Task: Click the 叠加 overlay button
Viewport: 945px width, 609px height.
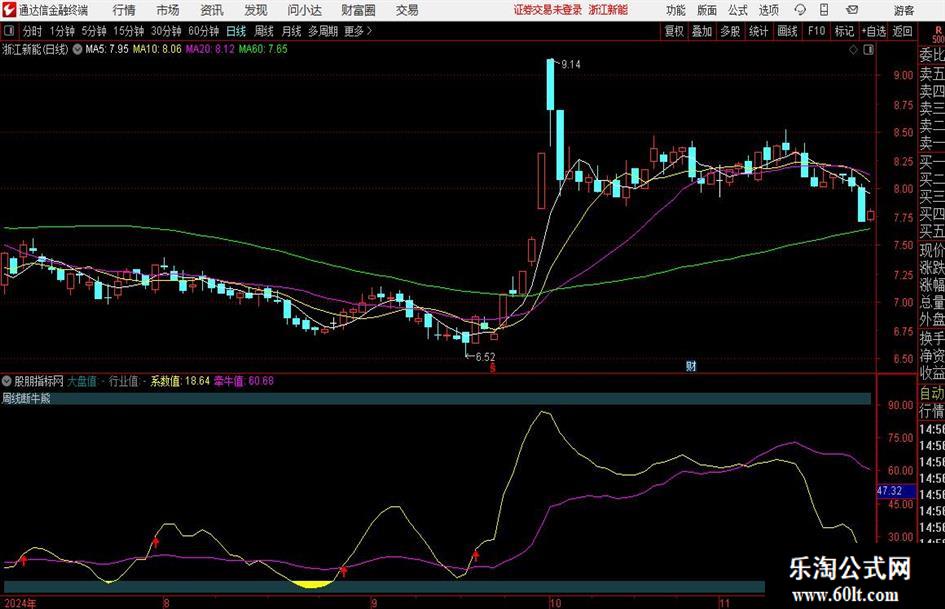Action: point(702,31)
